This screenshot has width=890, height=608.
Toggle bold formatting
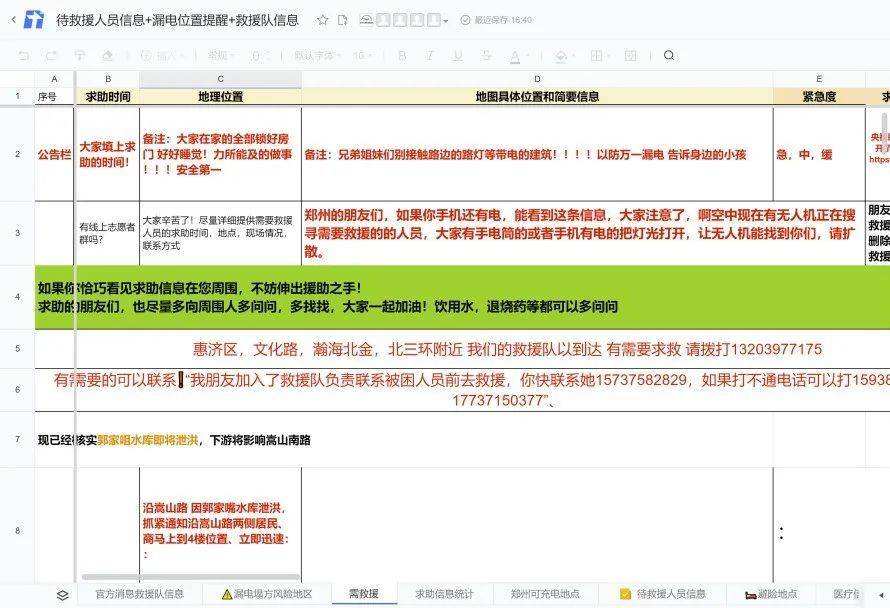pyautogui.click(x=402, y=56)
